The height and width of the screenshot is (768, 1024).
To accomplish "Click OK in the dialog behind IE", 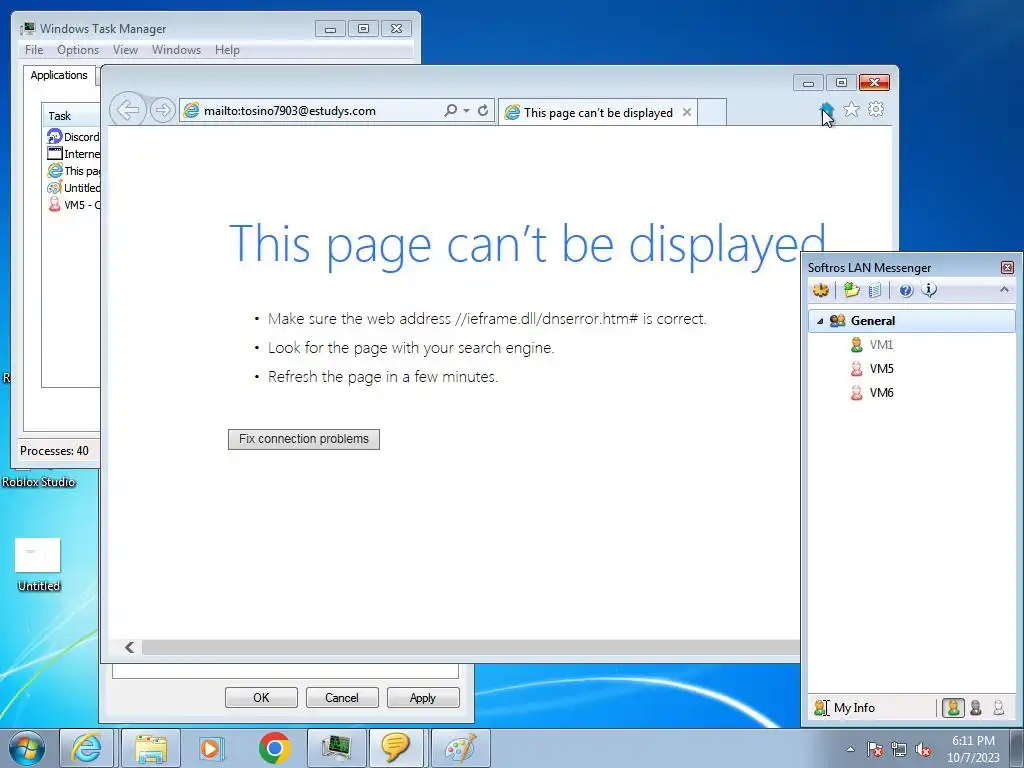I will [261, 697].
